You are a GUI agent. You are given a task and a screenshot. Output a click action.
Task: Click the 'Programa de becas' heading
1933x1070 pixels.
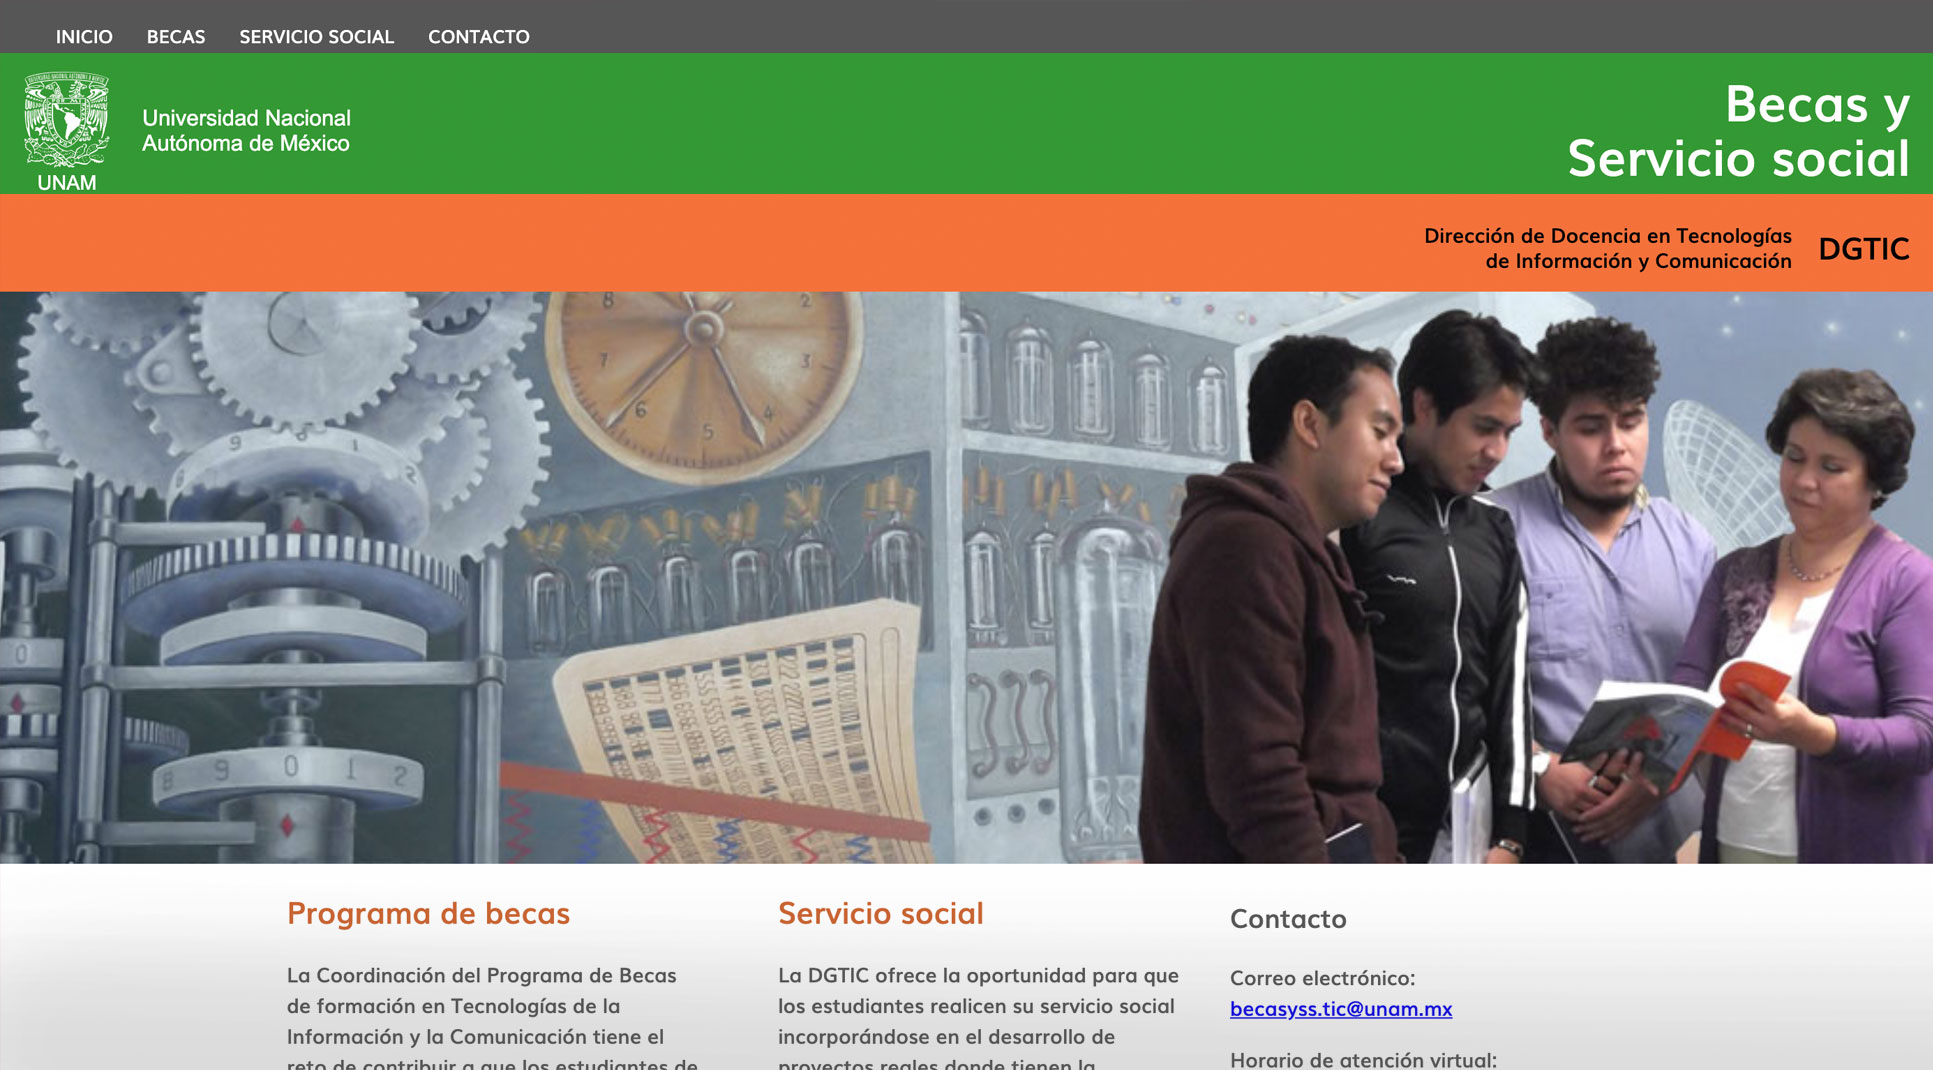click(x=428, y=913)
